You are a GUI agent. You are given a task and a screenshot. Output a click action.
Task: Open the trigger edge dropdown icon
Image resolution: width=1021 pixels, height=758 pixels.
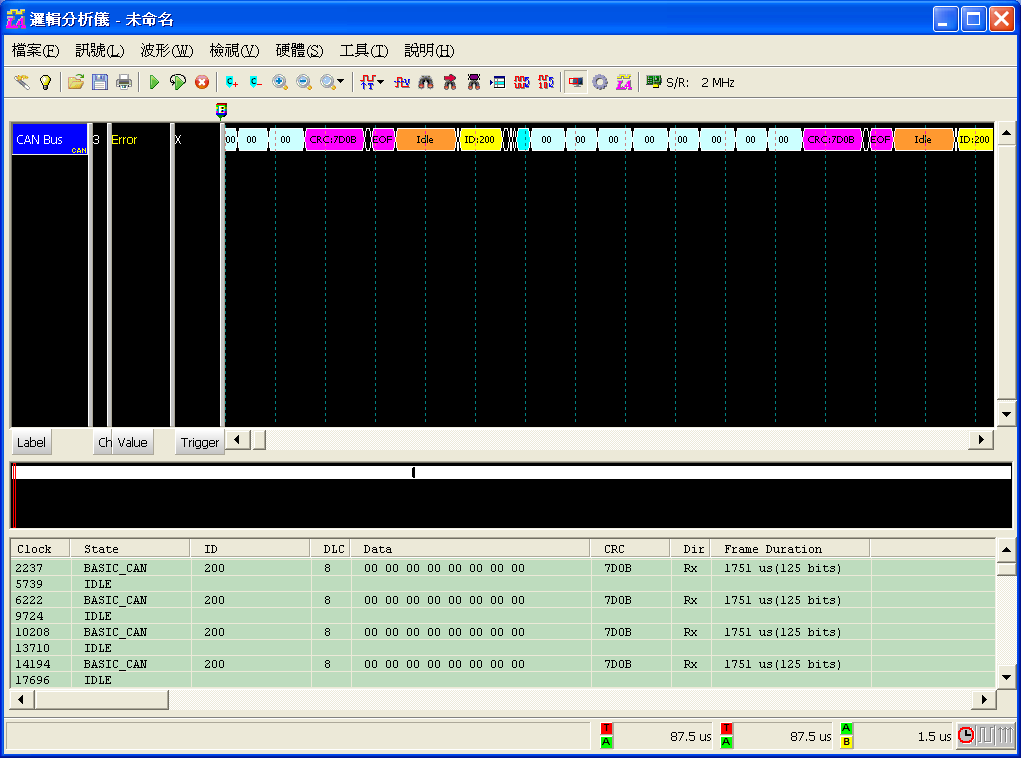coord(372,82)
